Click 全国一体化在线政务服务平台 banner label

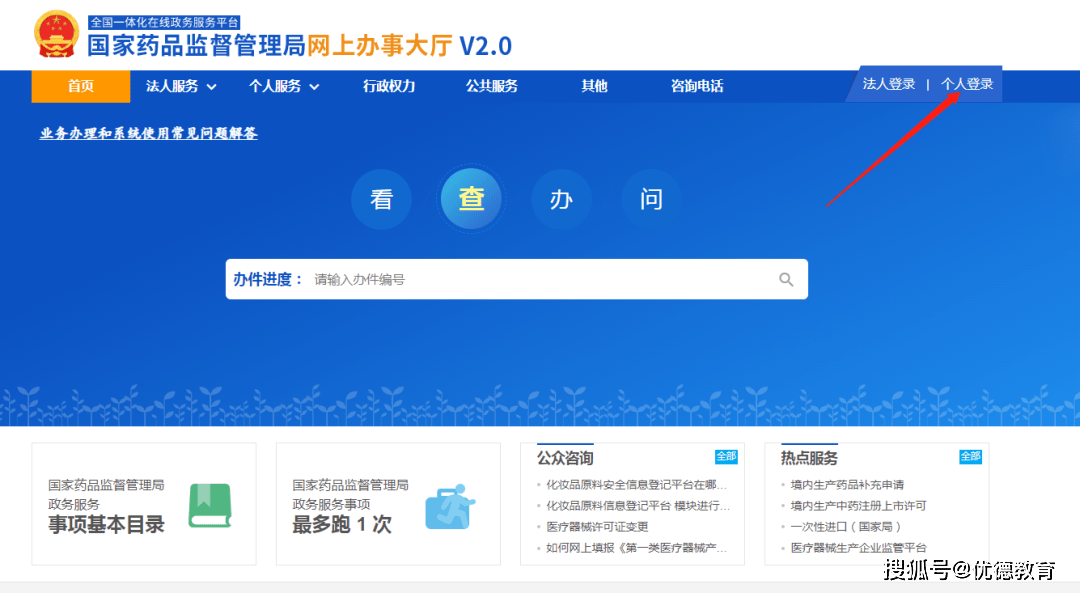pyautogui.click(x=164, y=22)
